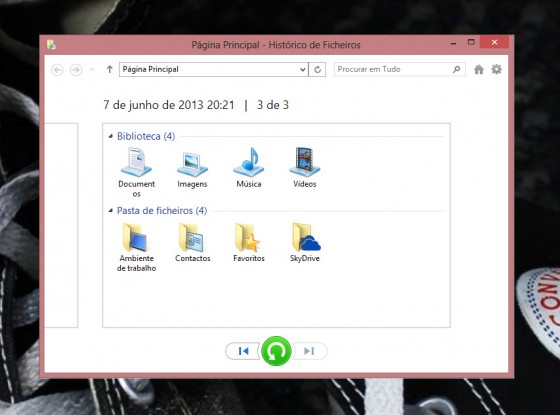Open the settings gear menu
The image size is (560, 415).
coord(496,69)
